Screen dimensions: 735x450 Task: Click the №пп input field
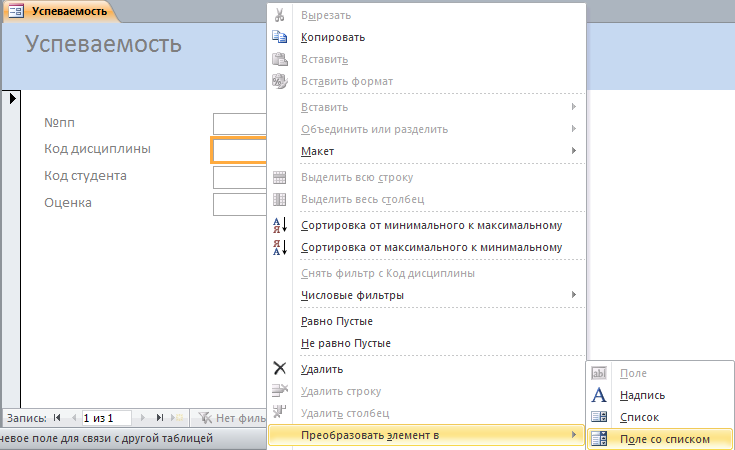click(240, 124)
